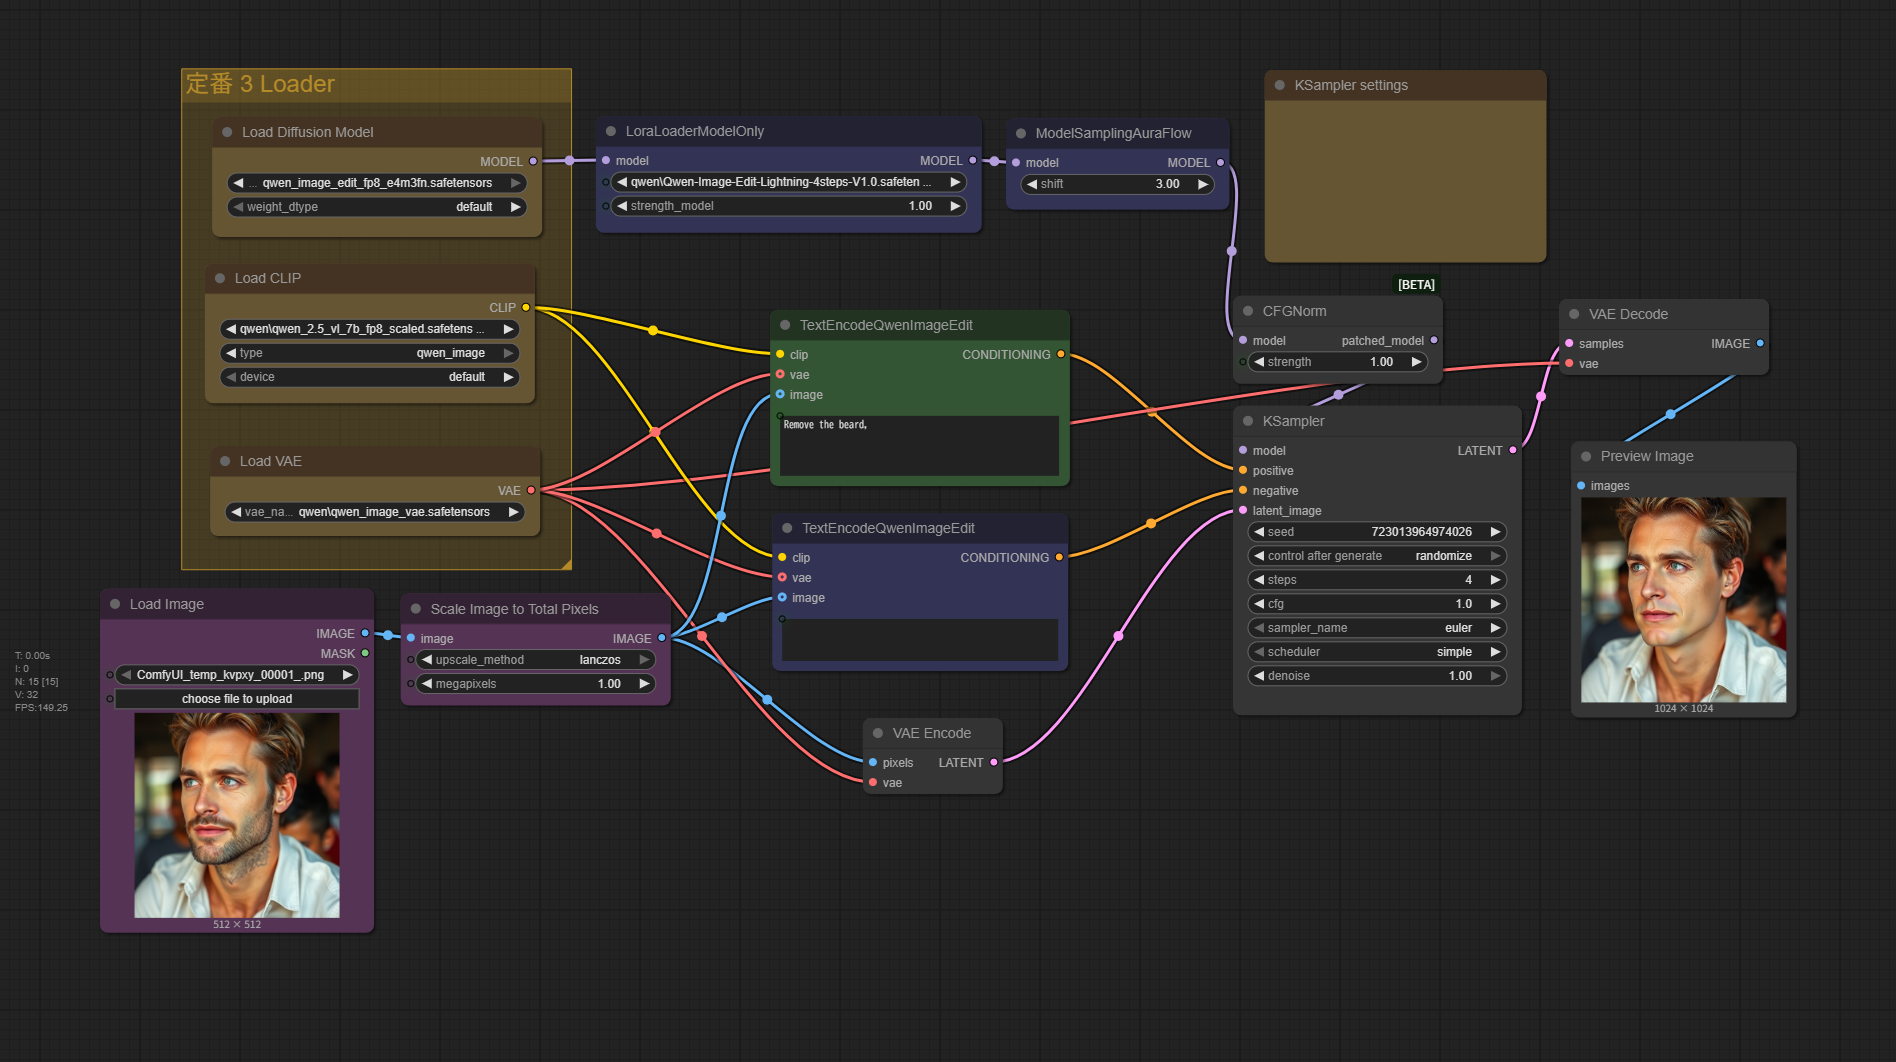Click the denoise value slider
This screenshot has width=1896, height=1062.
[x=1377, y=676]
